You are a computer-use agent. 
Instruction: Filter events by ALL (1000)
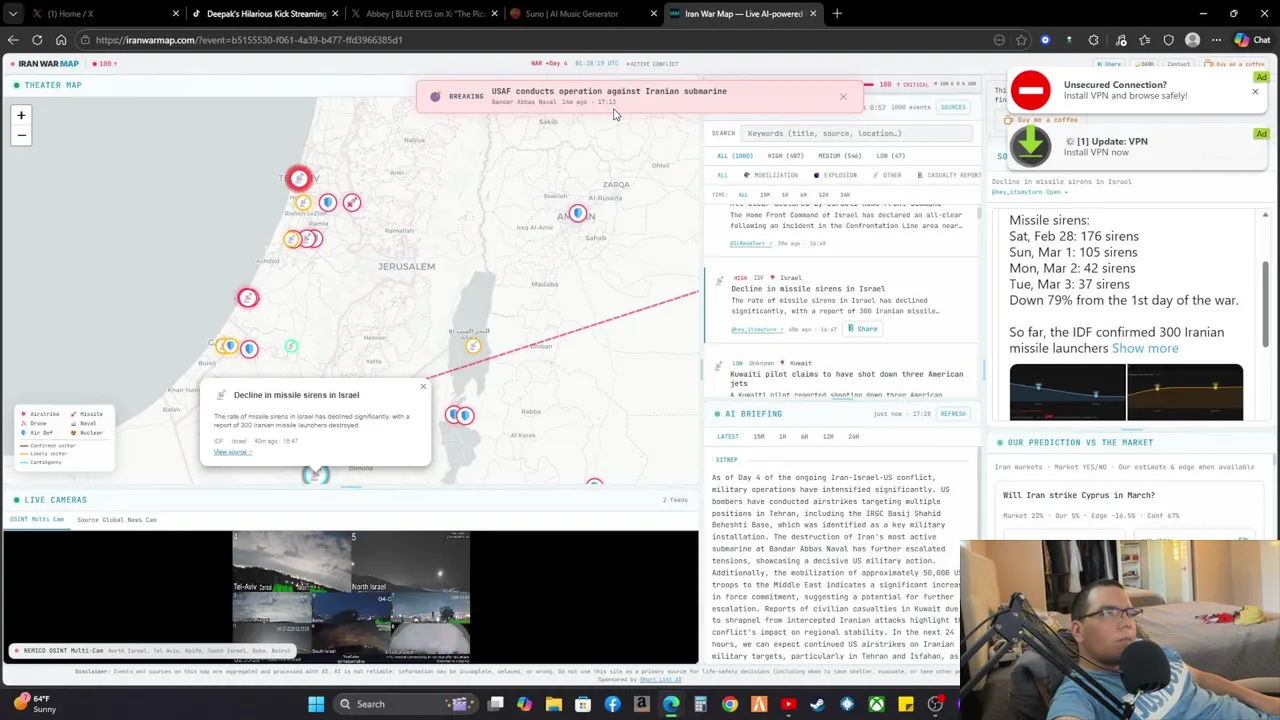click(x=735, y=156)
